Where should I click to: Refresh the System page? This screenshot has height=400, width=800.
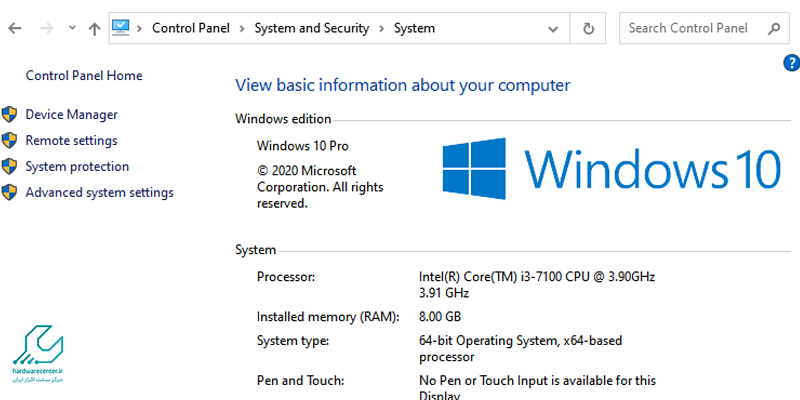[x=588, y=29]
